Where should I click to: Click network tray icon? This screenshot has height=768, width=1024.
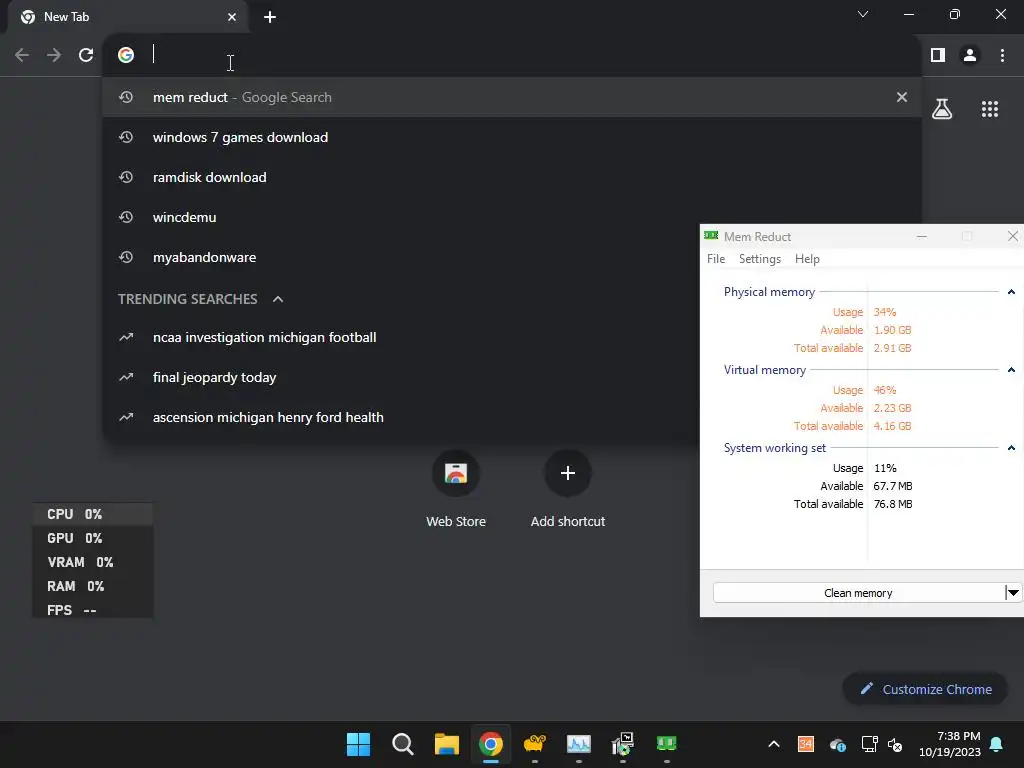870,744
